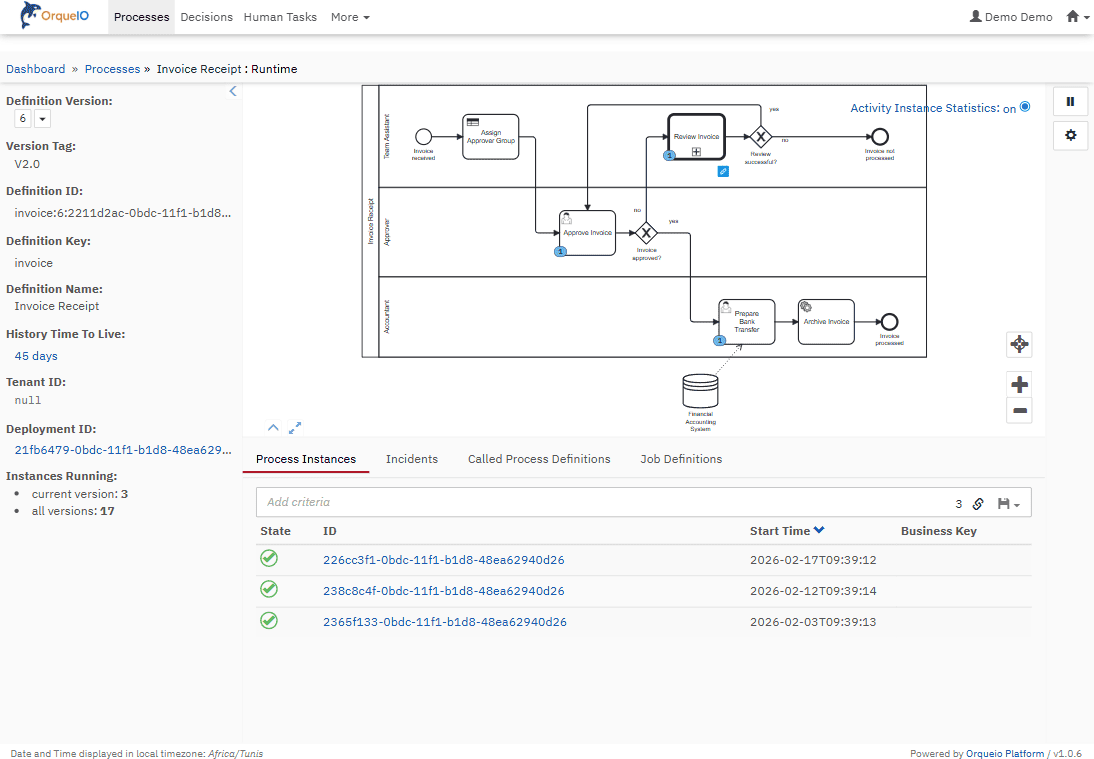
Task: Switch to the Incidents tab
Action: click(x=412, y=459)
